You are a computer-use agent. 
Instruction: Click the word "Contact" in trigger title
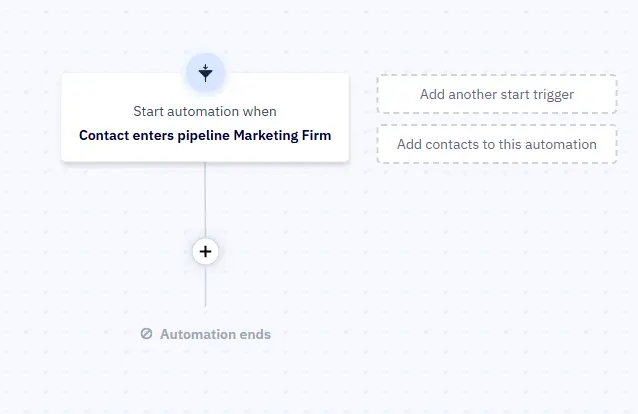pyautogui.click(x=105, y=135)
